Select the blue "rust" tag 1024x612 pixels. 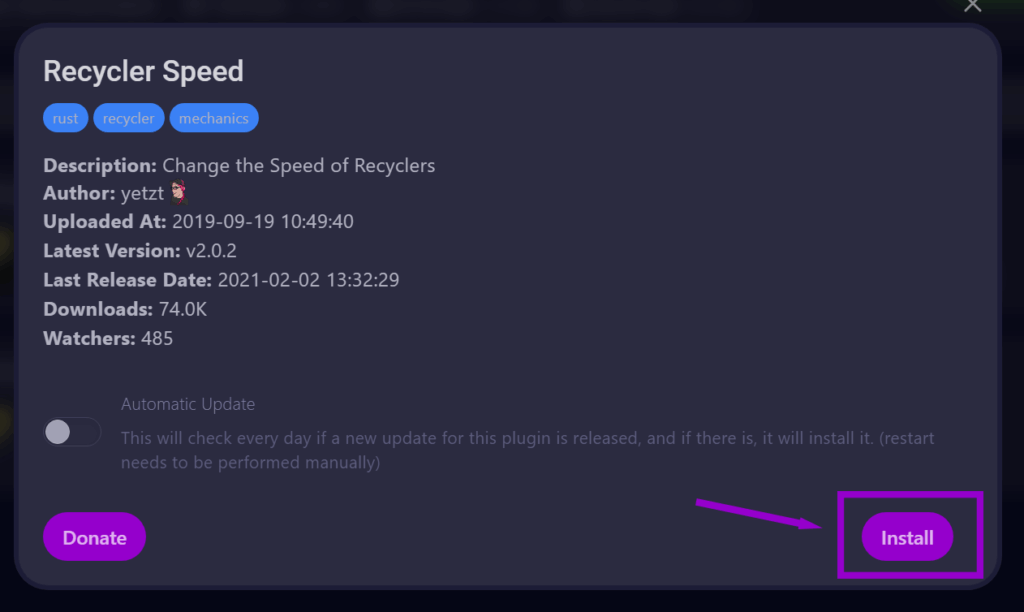point(66,118)
